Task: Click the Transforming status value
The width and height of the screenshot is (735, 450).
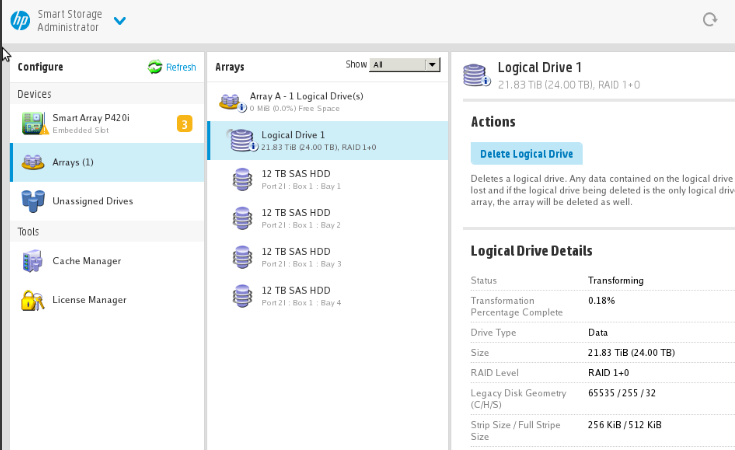Action: click(x=615, y=280)
